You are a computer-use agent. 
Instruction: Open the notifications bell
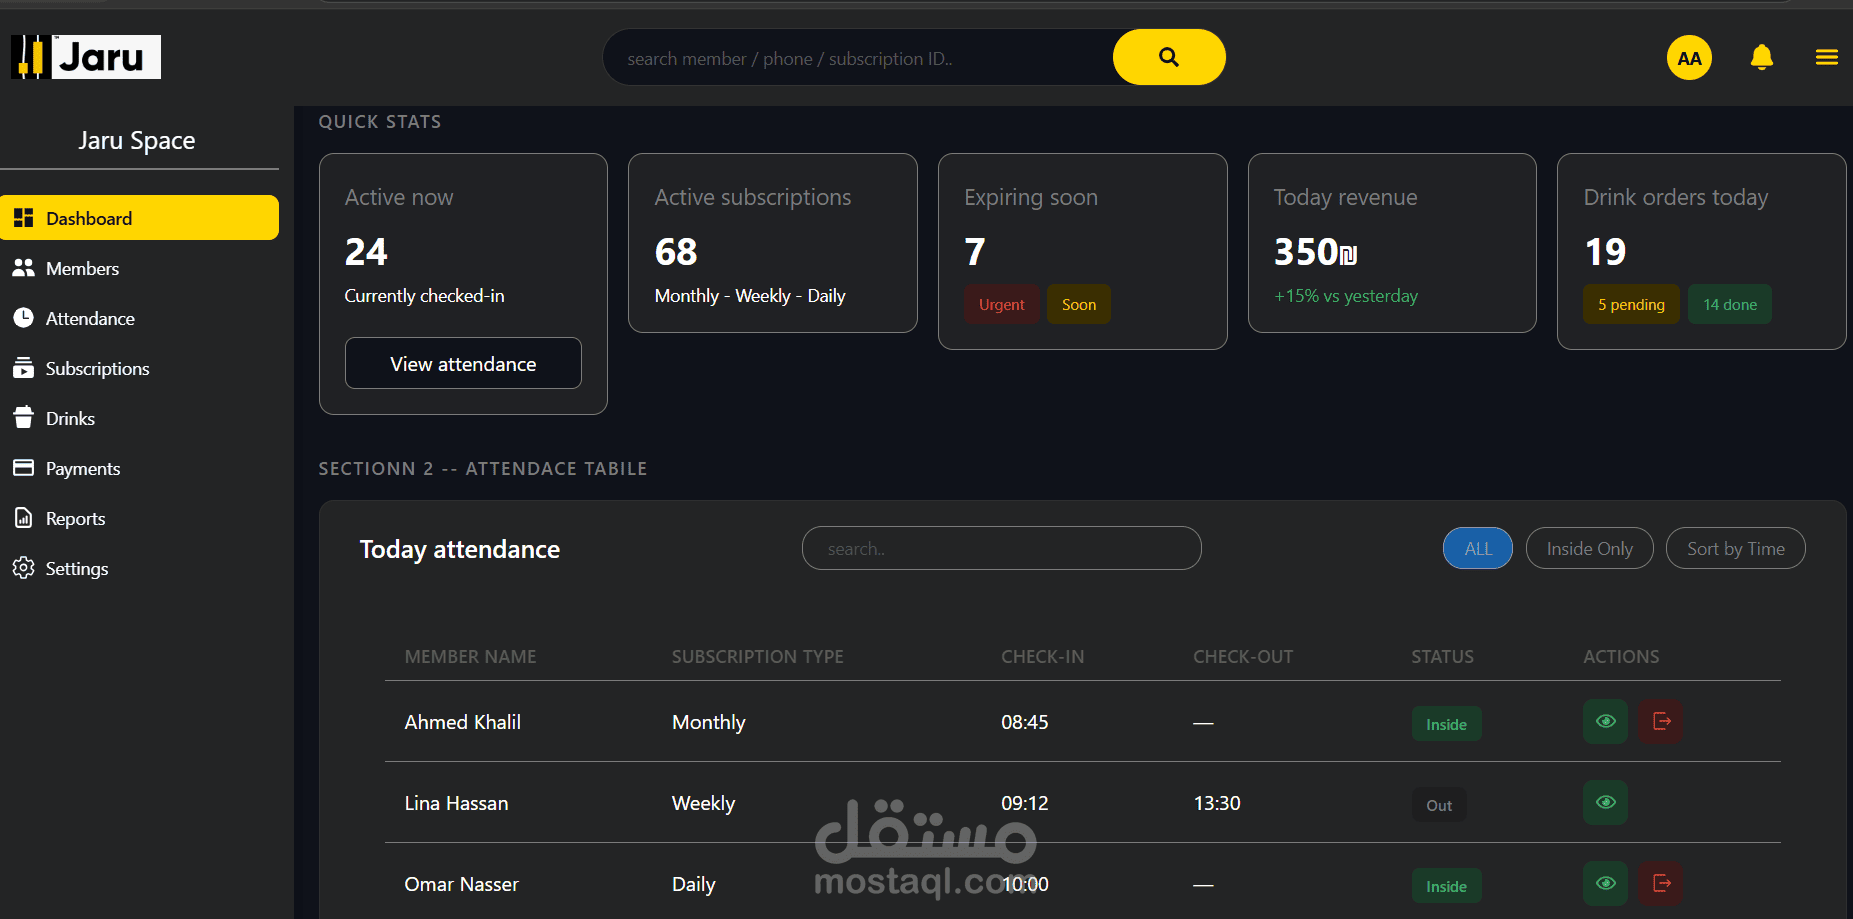(x=1761, y=58)
